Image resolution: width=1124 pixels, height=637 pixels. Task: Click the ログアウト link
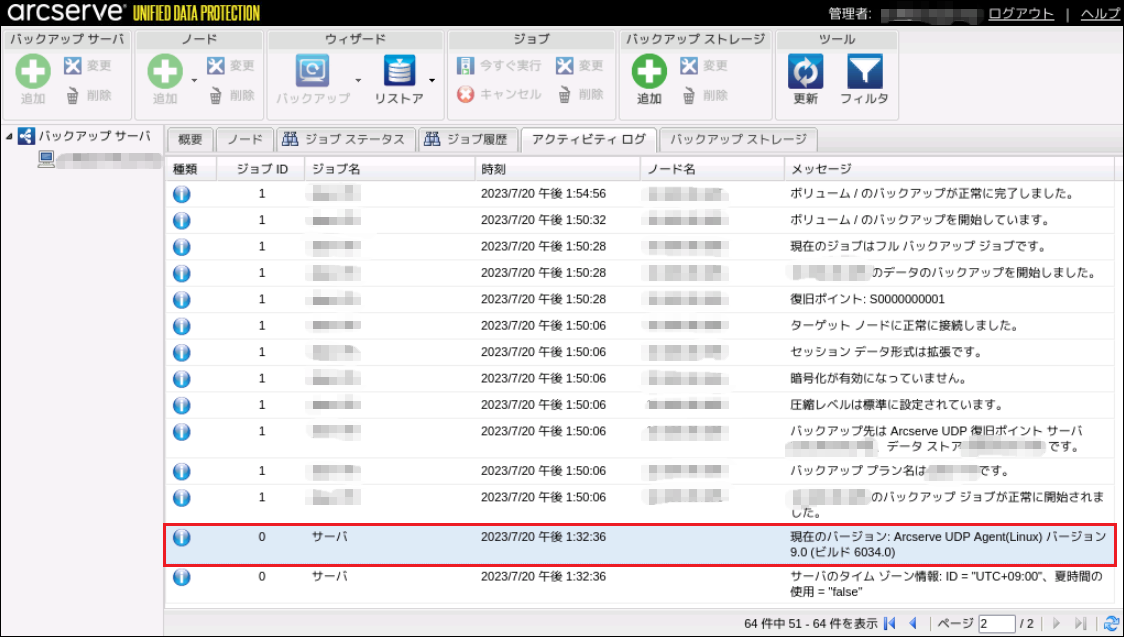point(1021,13)
